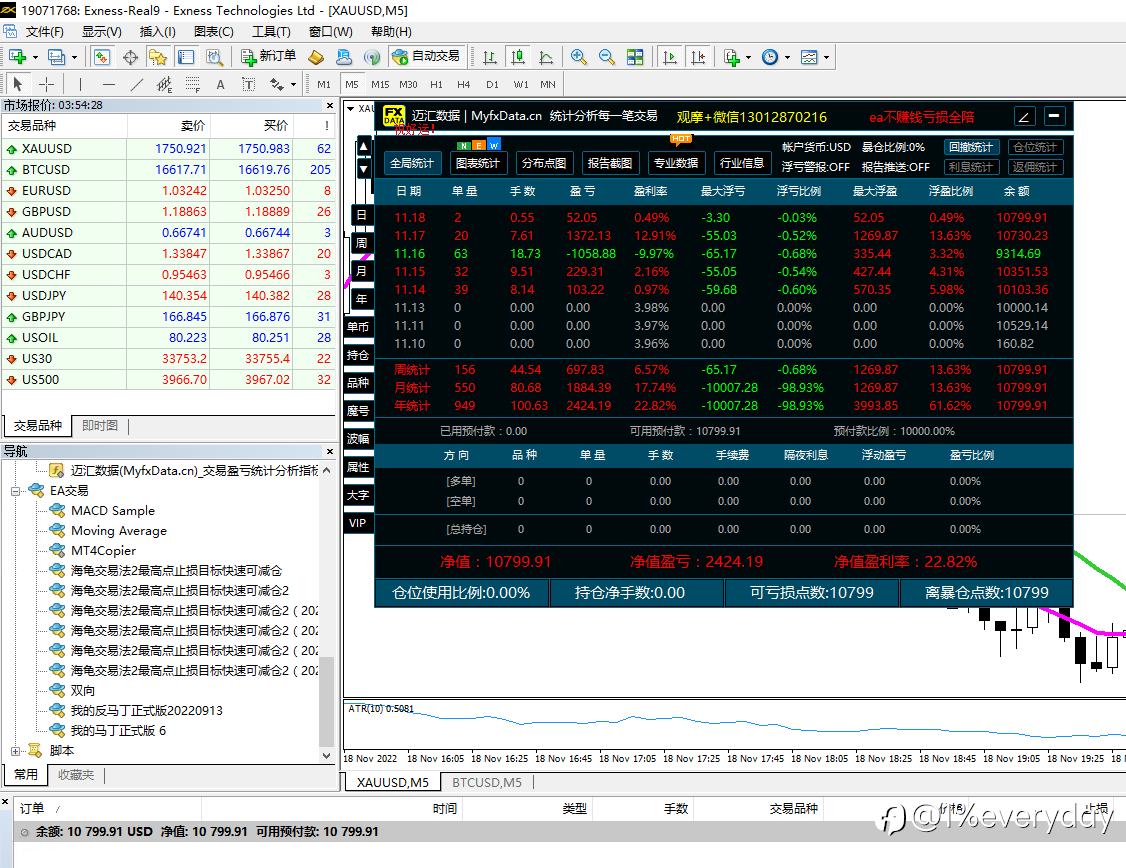
Task: Switch timeframe to M1
Action: tap(324, 84)
